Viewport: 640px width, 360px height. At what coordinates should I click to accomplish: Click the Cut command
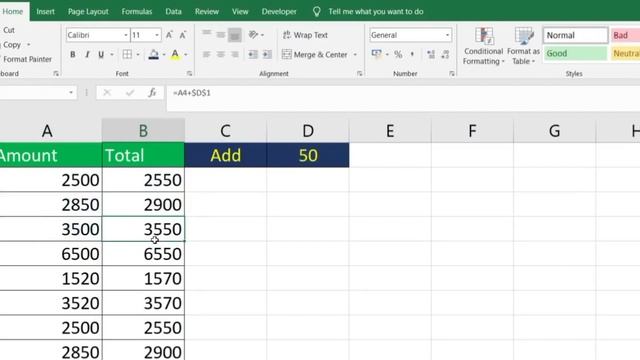coord(8,30)
